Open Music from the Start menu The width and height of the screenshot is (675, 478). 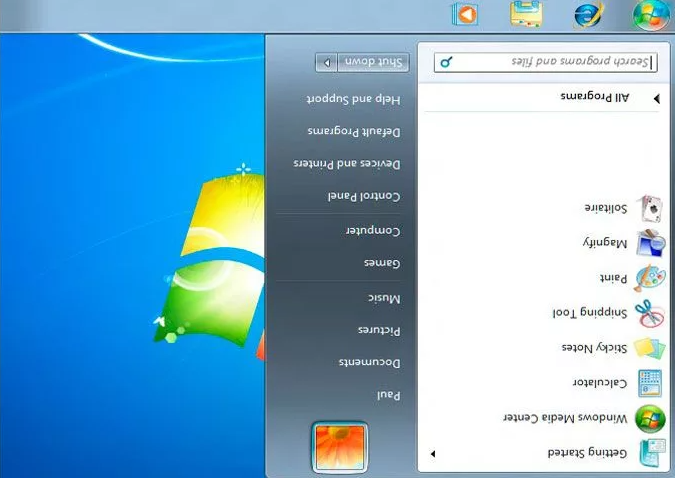click(x=384, y=298)
